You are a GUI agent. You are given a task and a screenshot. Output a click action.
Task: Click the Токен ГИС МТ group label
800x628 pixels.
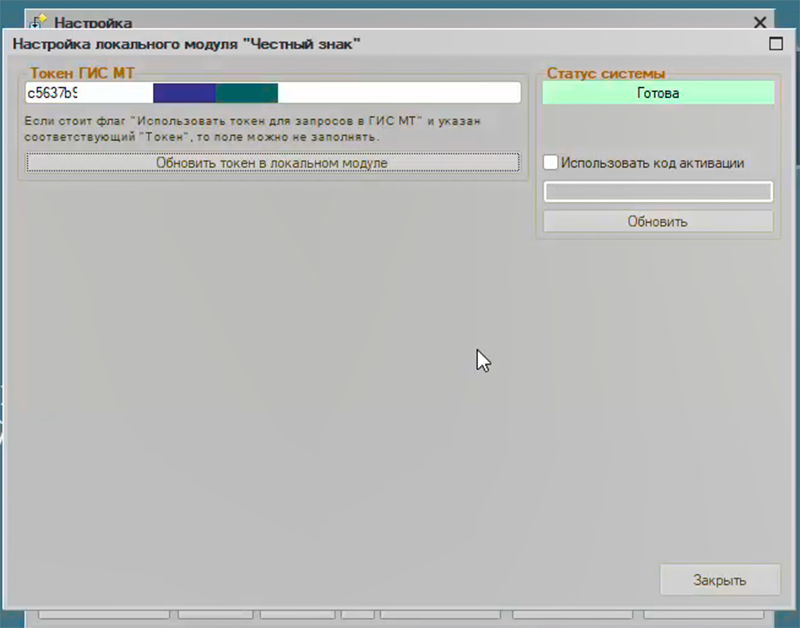tap(82, 73)
